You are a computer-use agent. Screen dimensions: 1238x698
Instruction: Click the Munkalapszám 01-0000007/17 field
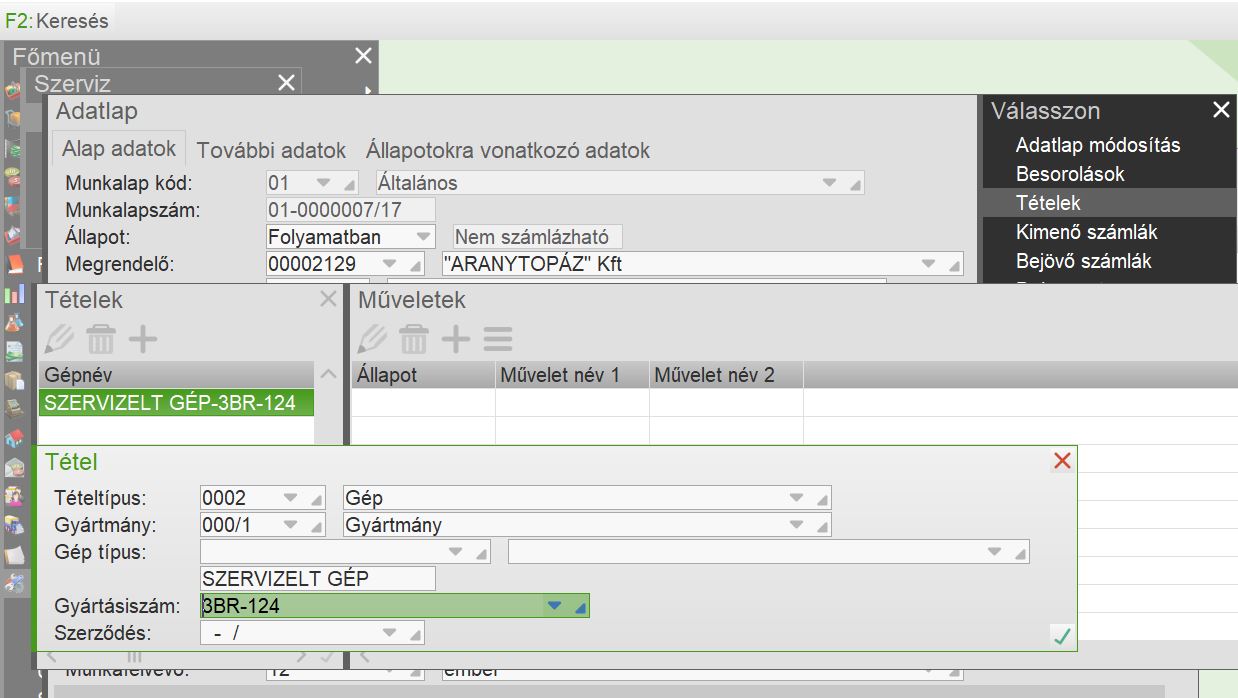click(351, 210)
